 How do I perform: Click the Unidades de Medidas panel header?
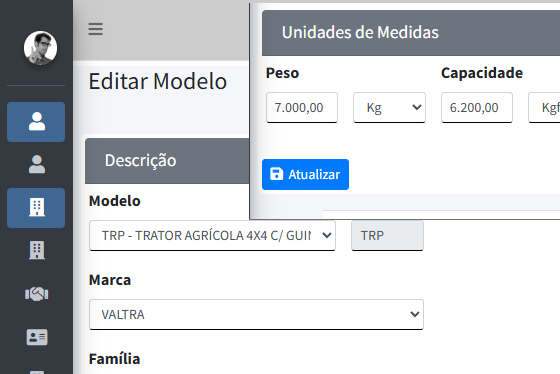click(411, 33)
